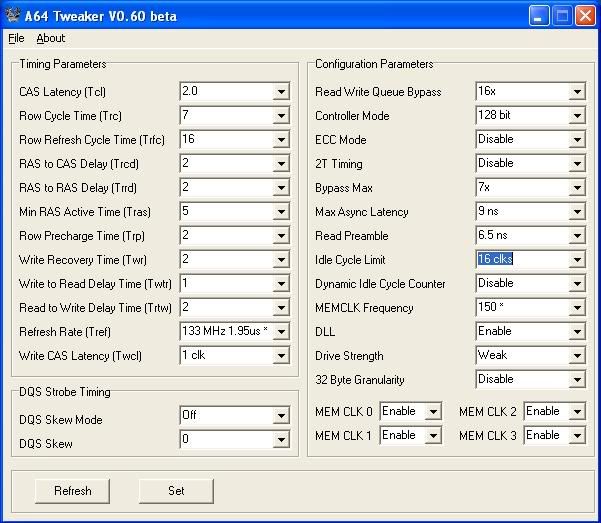Open the DLL dropdown

pyautogui.click(x=577, y=332)
